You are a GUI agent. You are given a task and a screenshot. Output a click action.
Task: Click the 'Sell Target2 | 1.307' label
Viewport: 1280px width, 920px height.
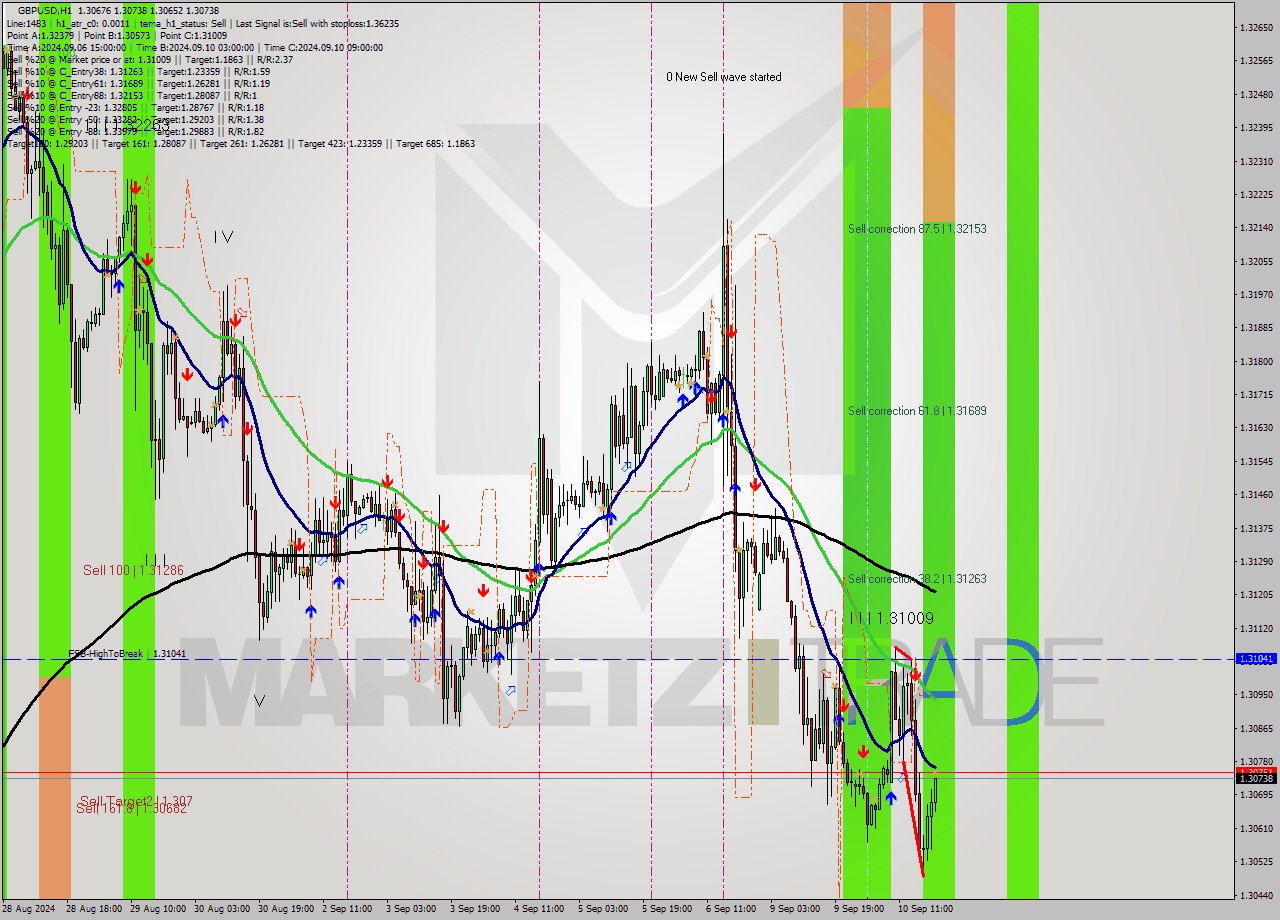(136, 801)
